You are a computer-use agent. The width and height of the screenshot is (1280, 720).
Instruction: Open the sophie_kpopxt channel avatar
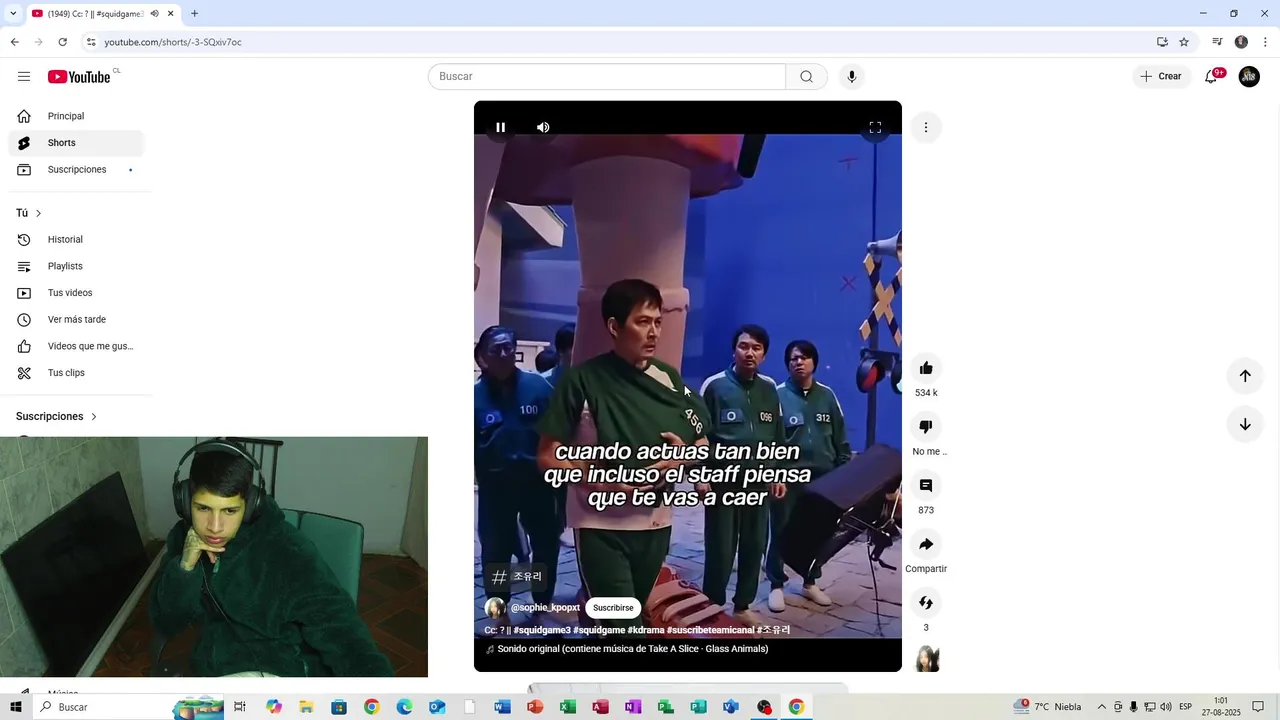tap(495, 608)
